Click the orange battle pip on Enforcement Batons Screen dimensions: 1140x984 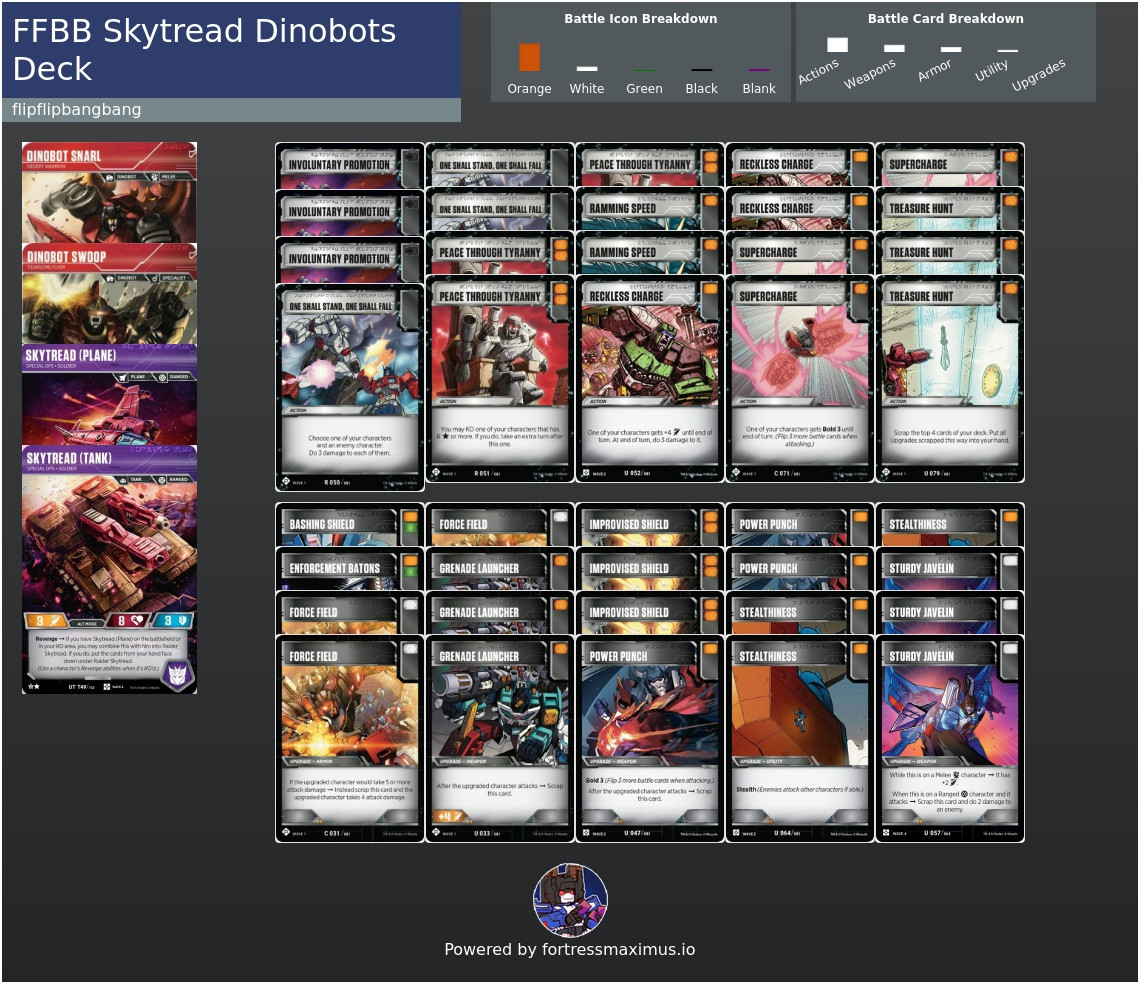pos(410,561)
